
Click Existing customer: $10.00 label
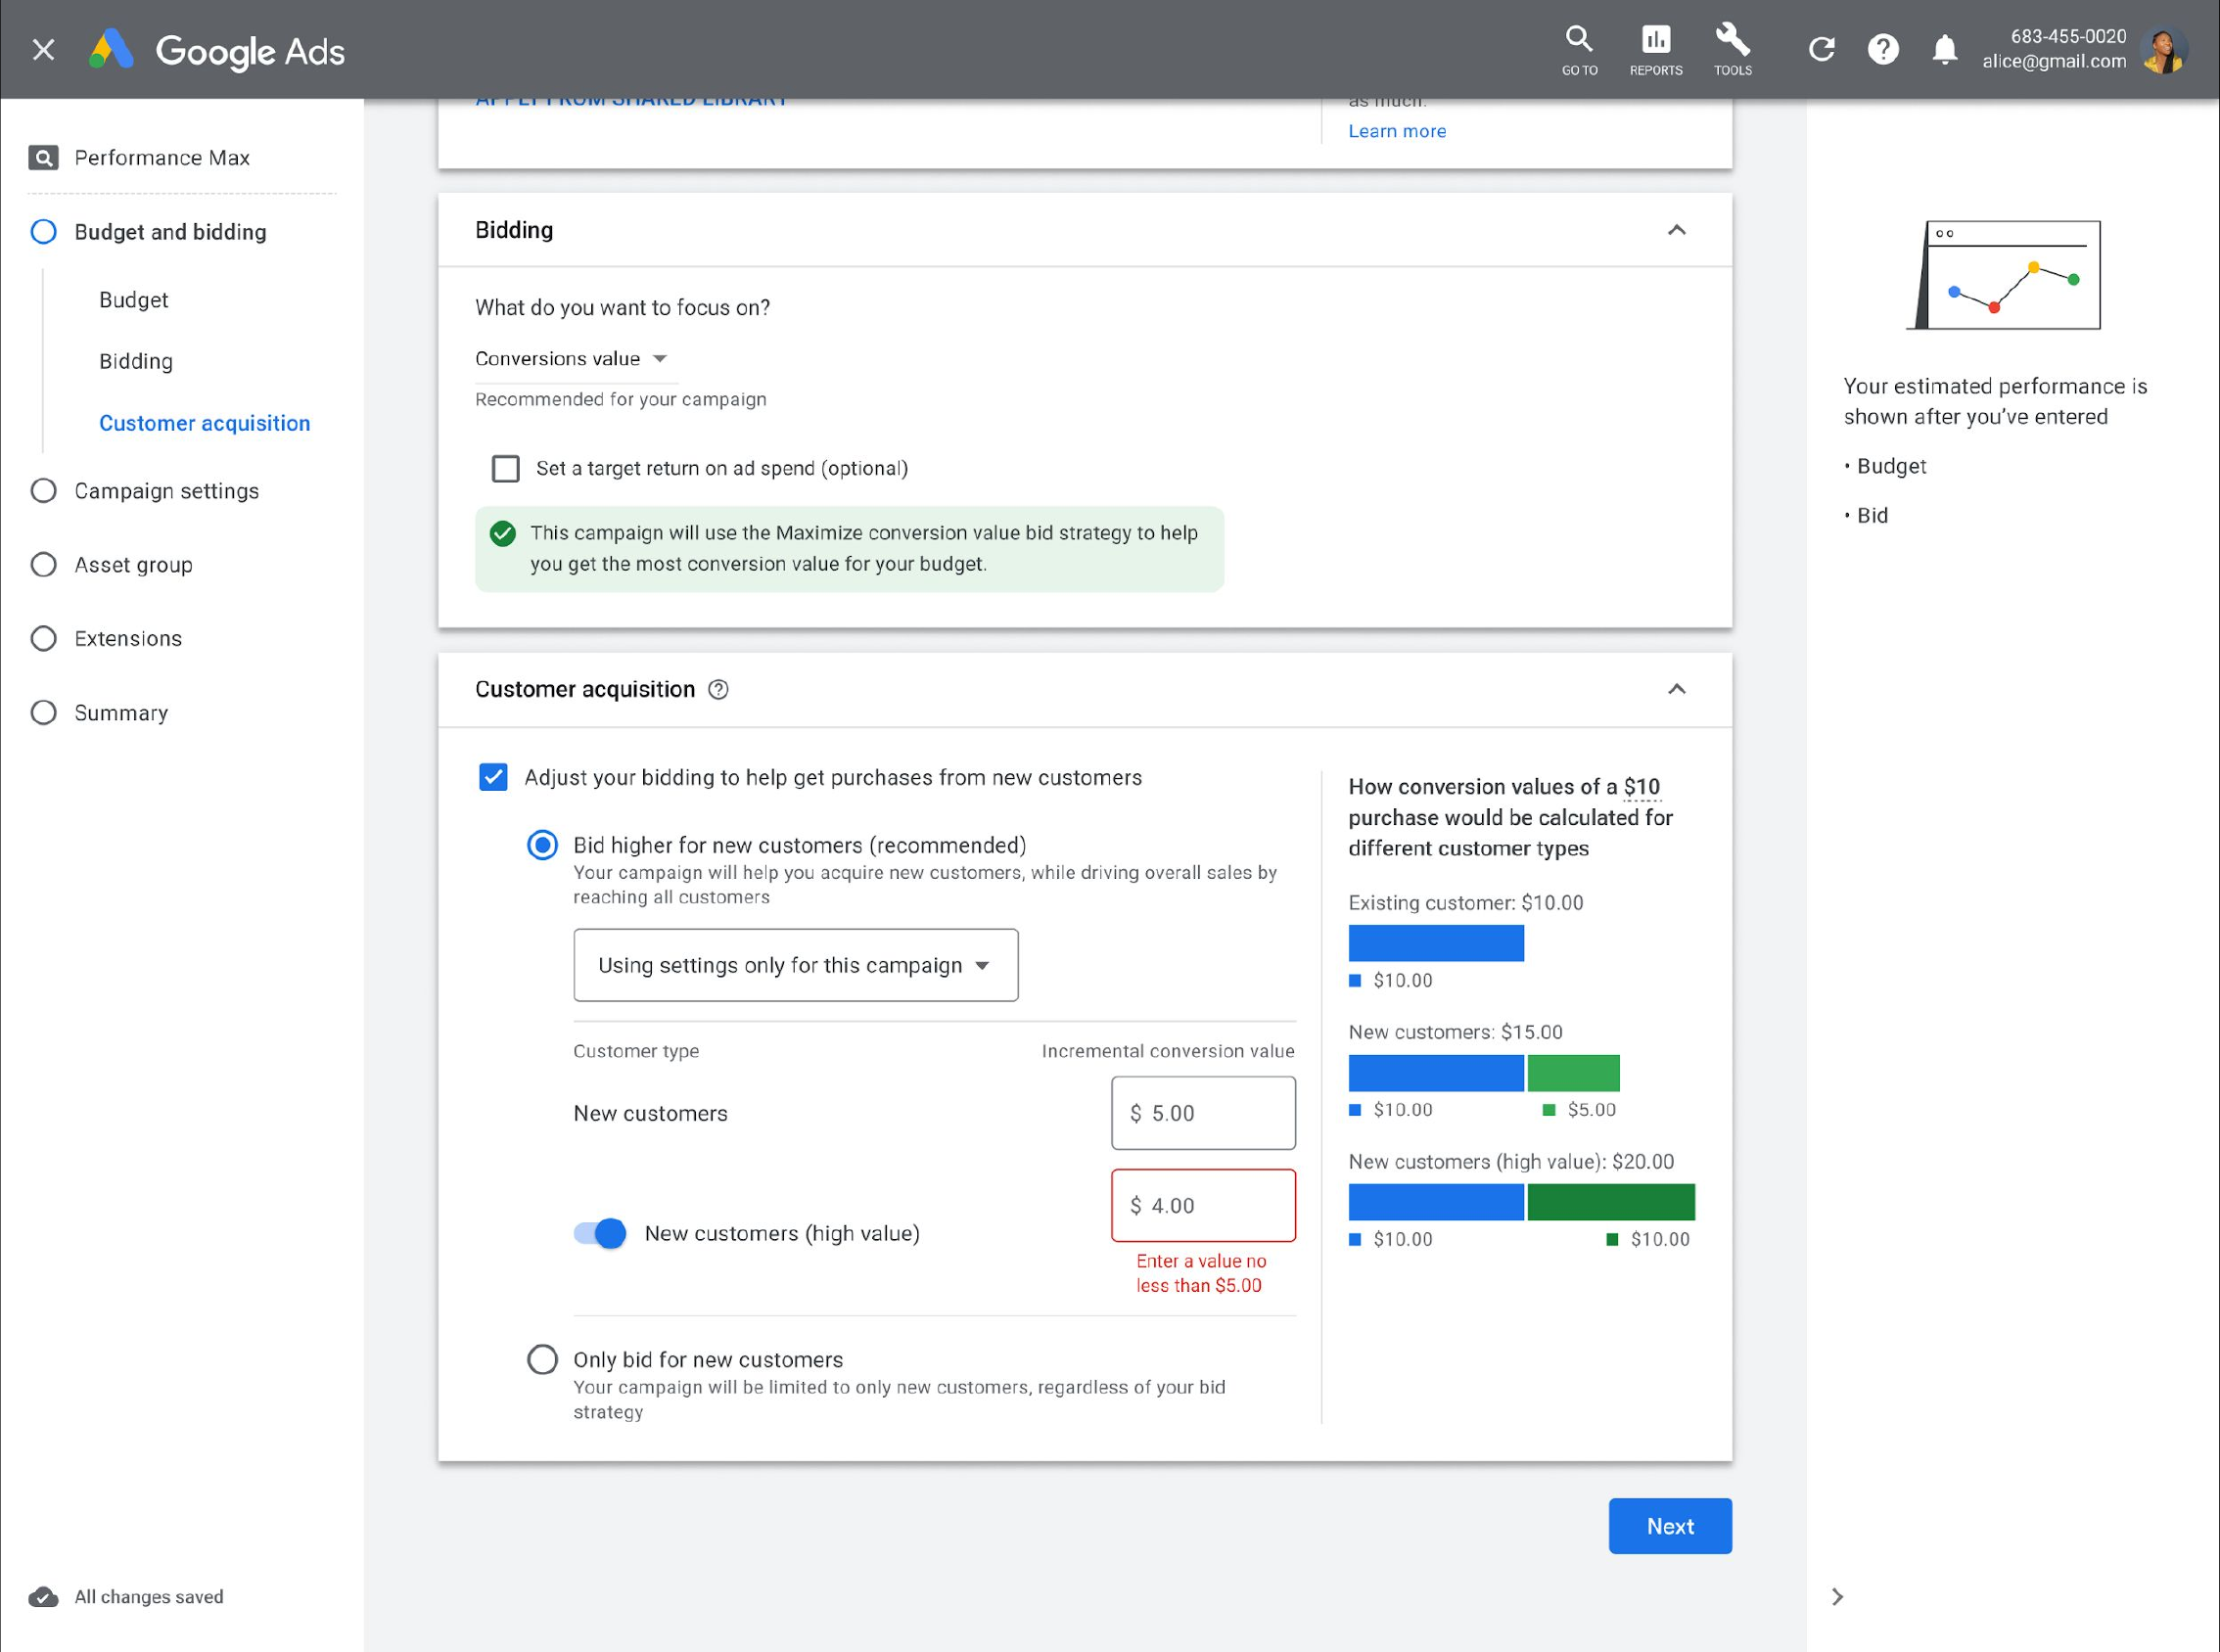point(1466,903)
